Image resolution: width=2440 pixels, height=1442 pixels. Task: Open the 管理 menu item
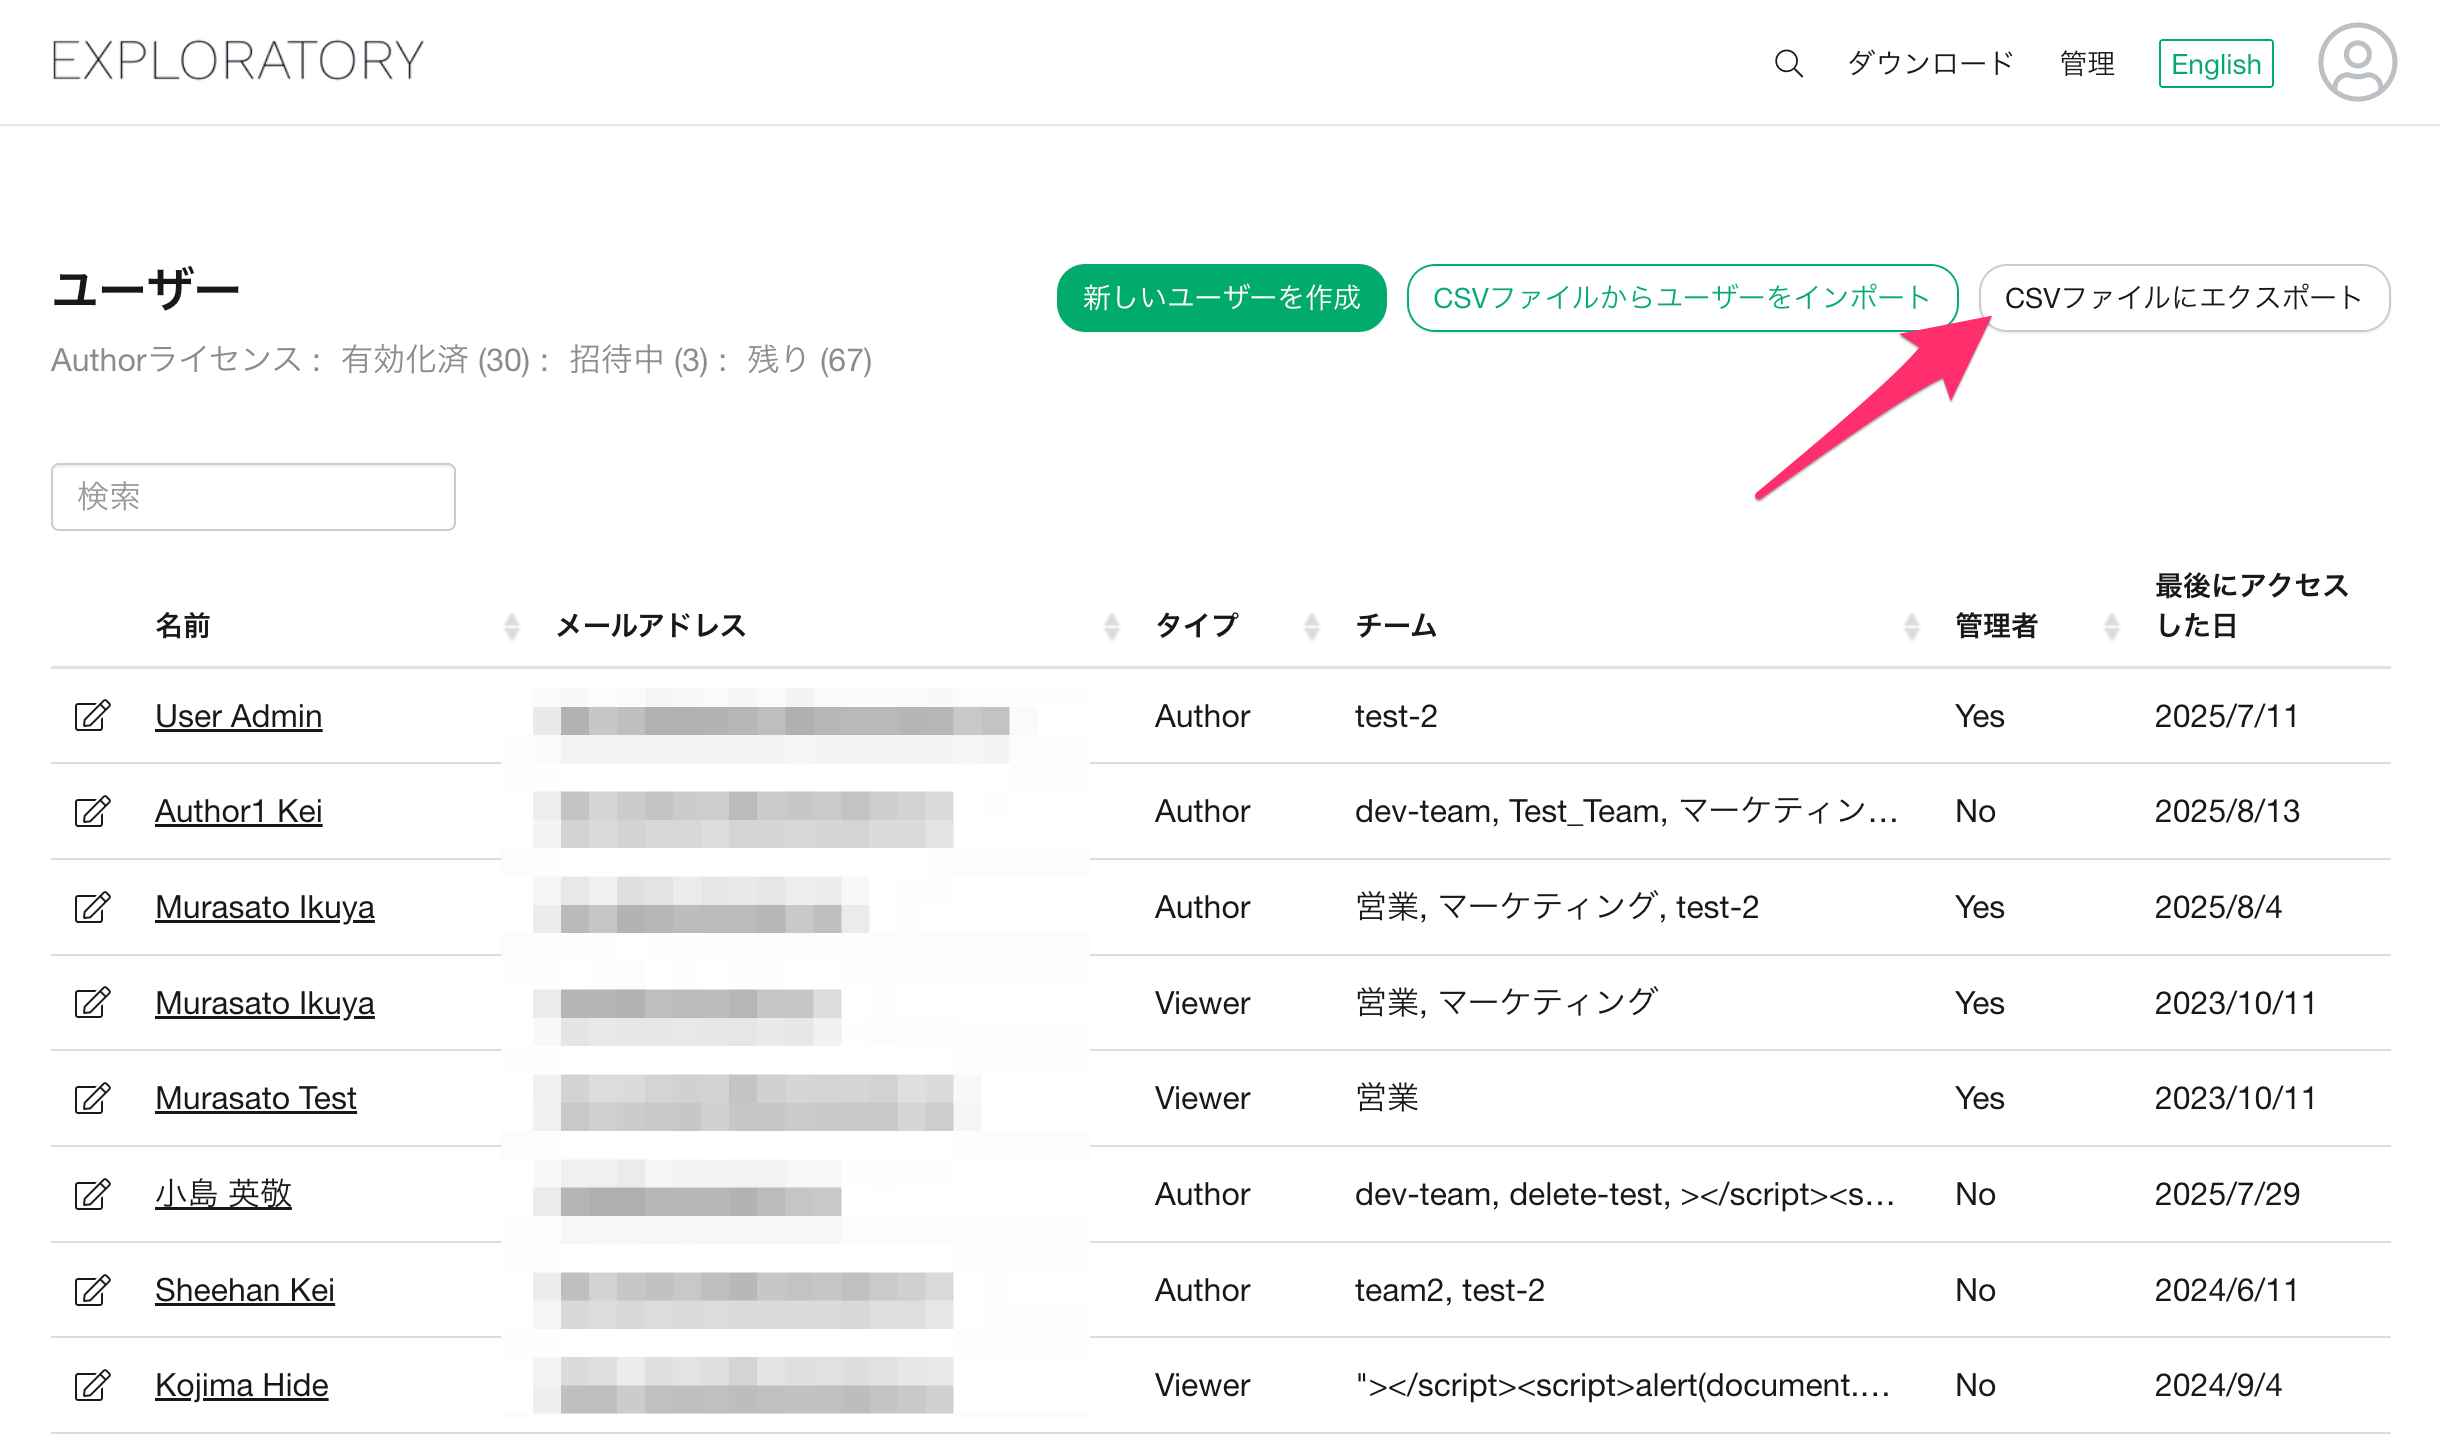coord(2087,64)
